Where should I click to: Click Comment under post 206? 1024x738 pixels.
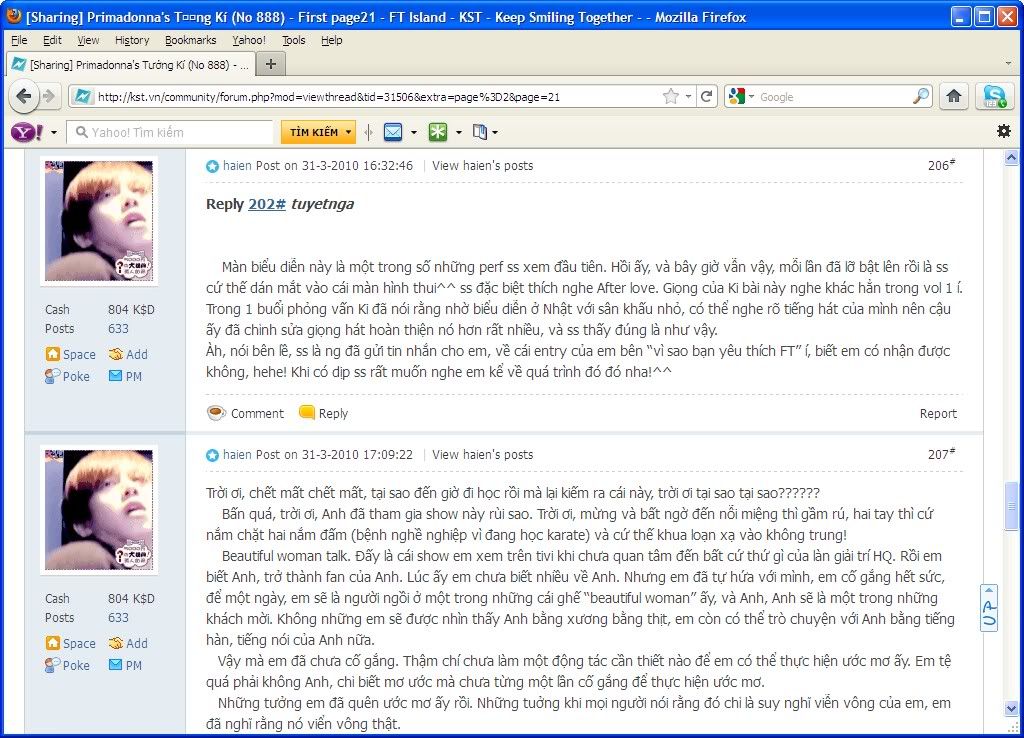click(257, 413)
